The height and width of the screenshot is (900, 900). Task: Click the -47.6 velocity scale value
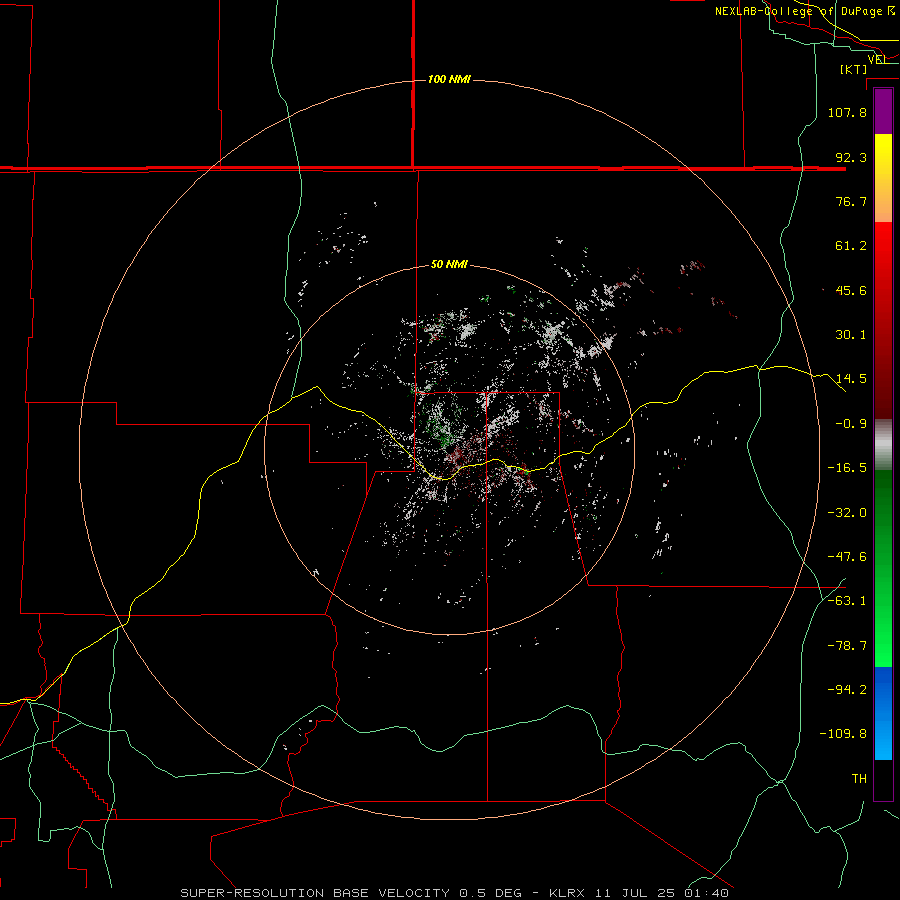click(847, 557)
